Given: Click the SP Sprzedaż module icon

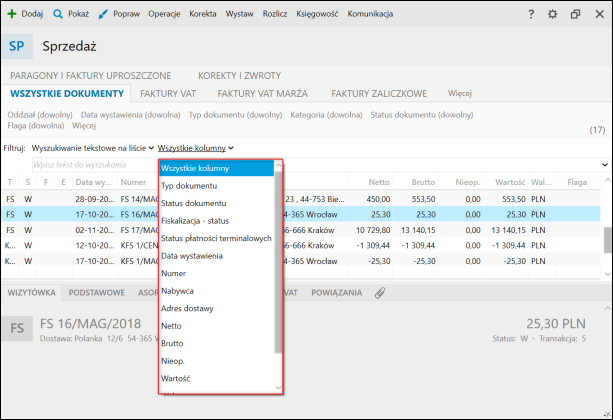Looking at the screenshot, I should (18, 46).
